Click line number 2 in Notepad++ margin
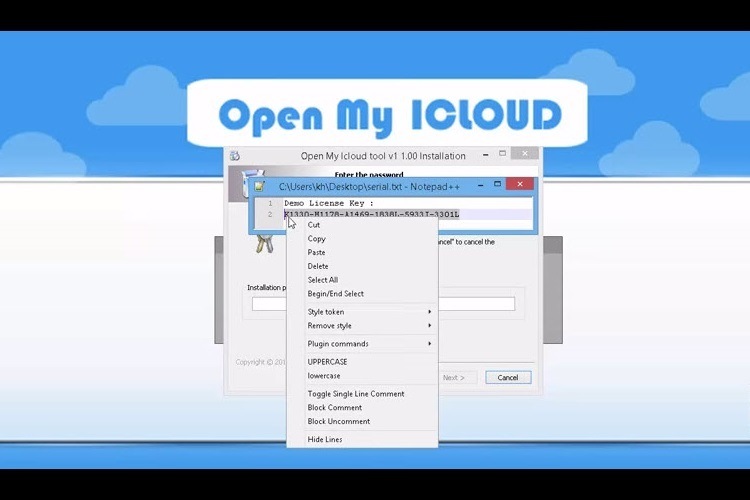750x500 pixels. coord(270,214)
